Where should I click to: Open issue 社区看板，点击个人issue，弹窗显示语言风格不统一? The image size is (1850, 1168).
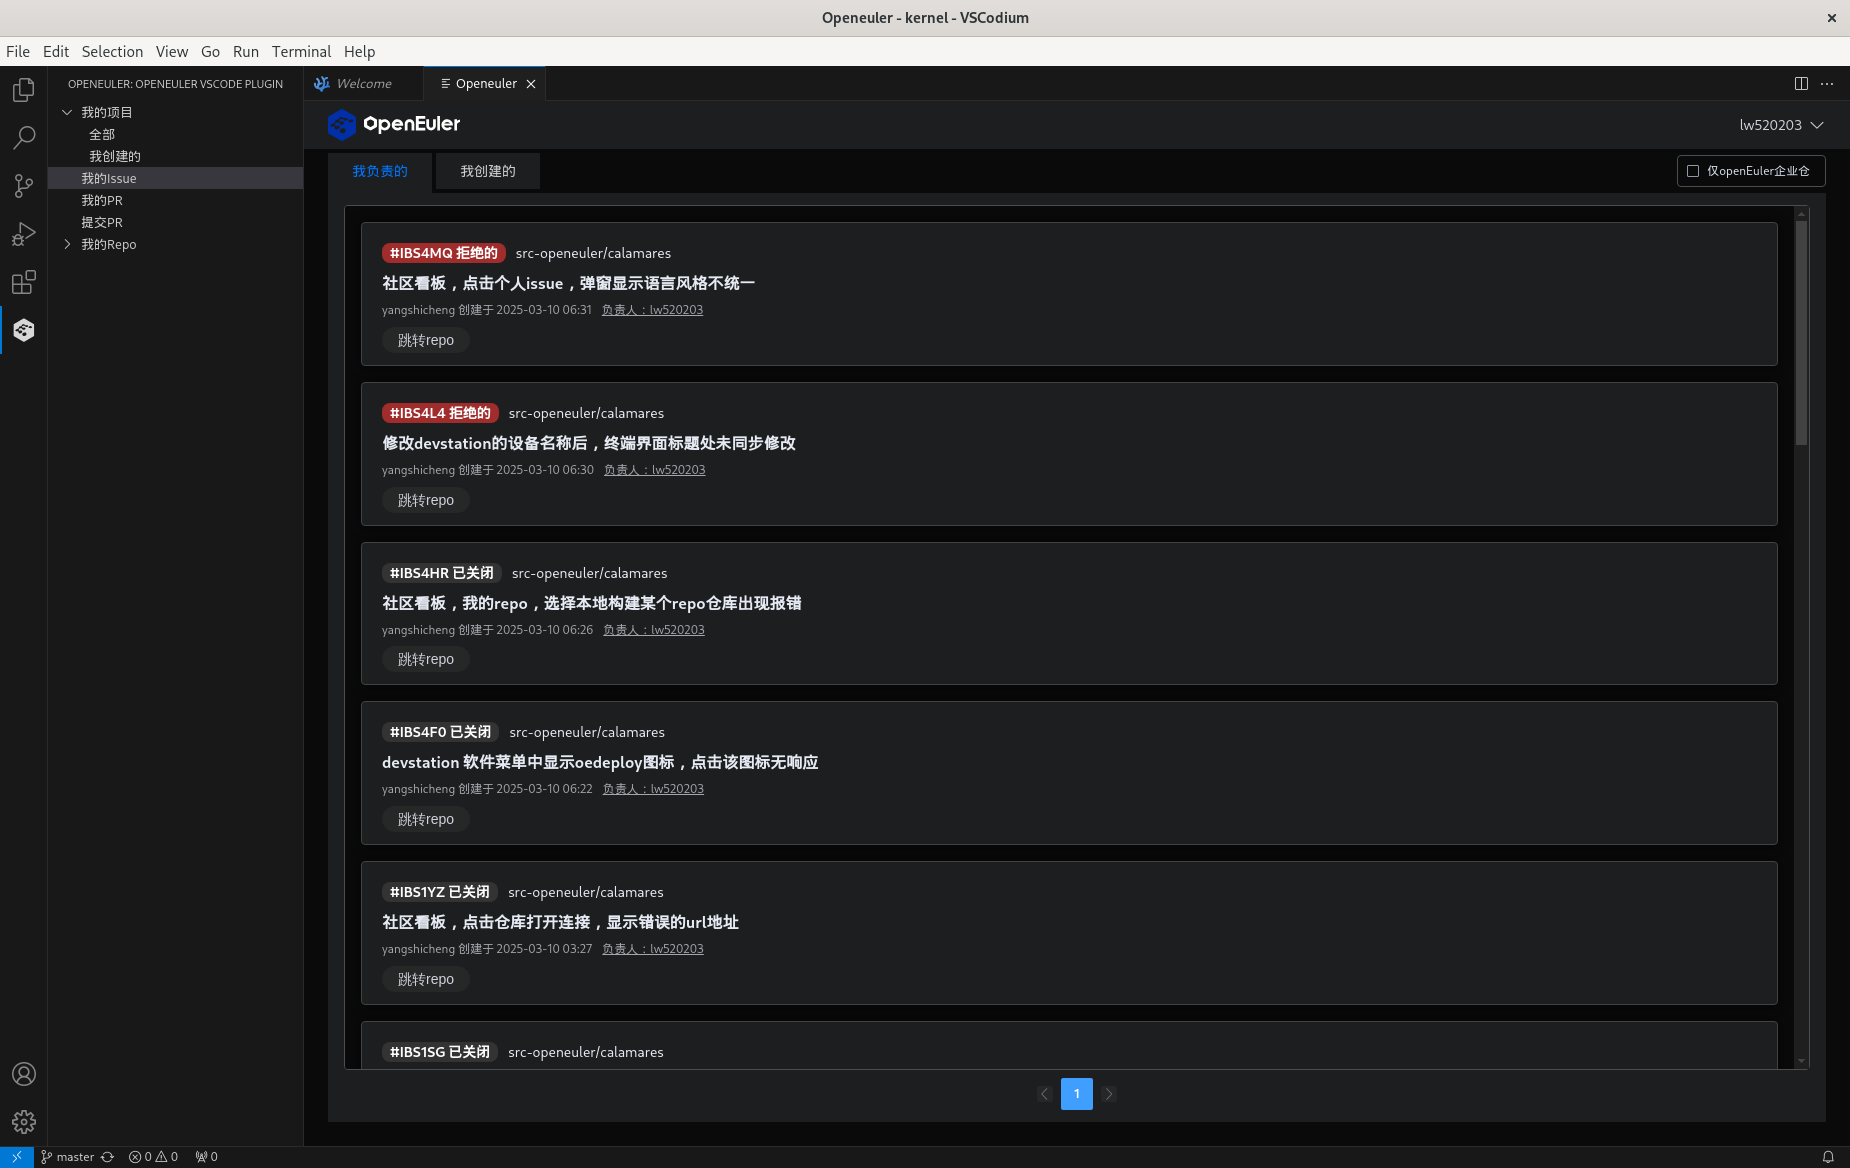(568, 283)
